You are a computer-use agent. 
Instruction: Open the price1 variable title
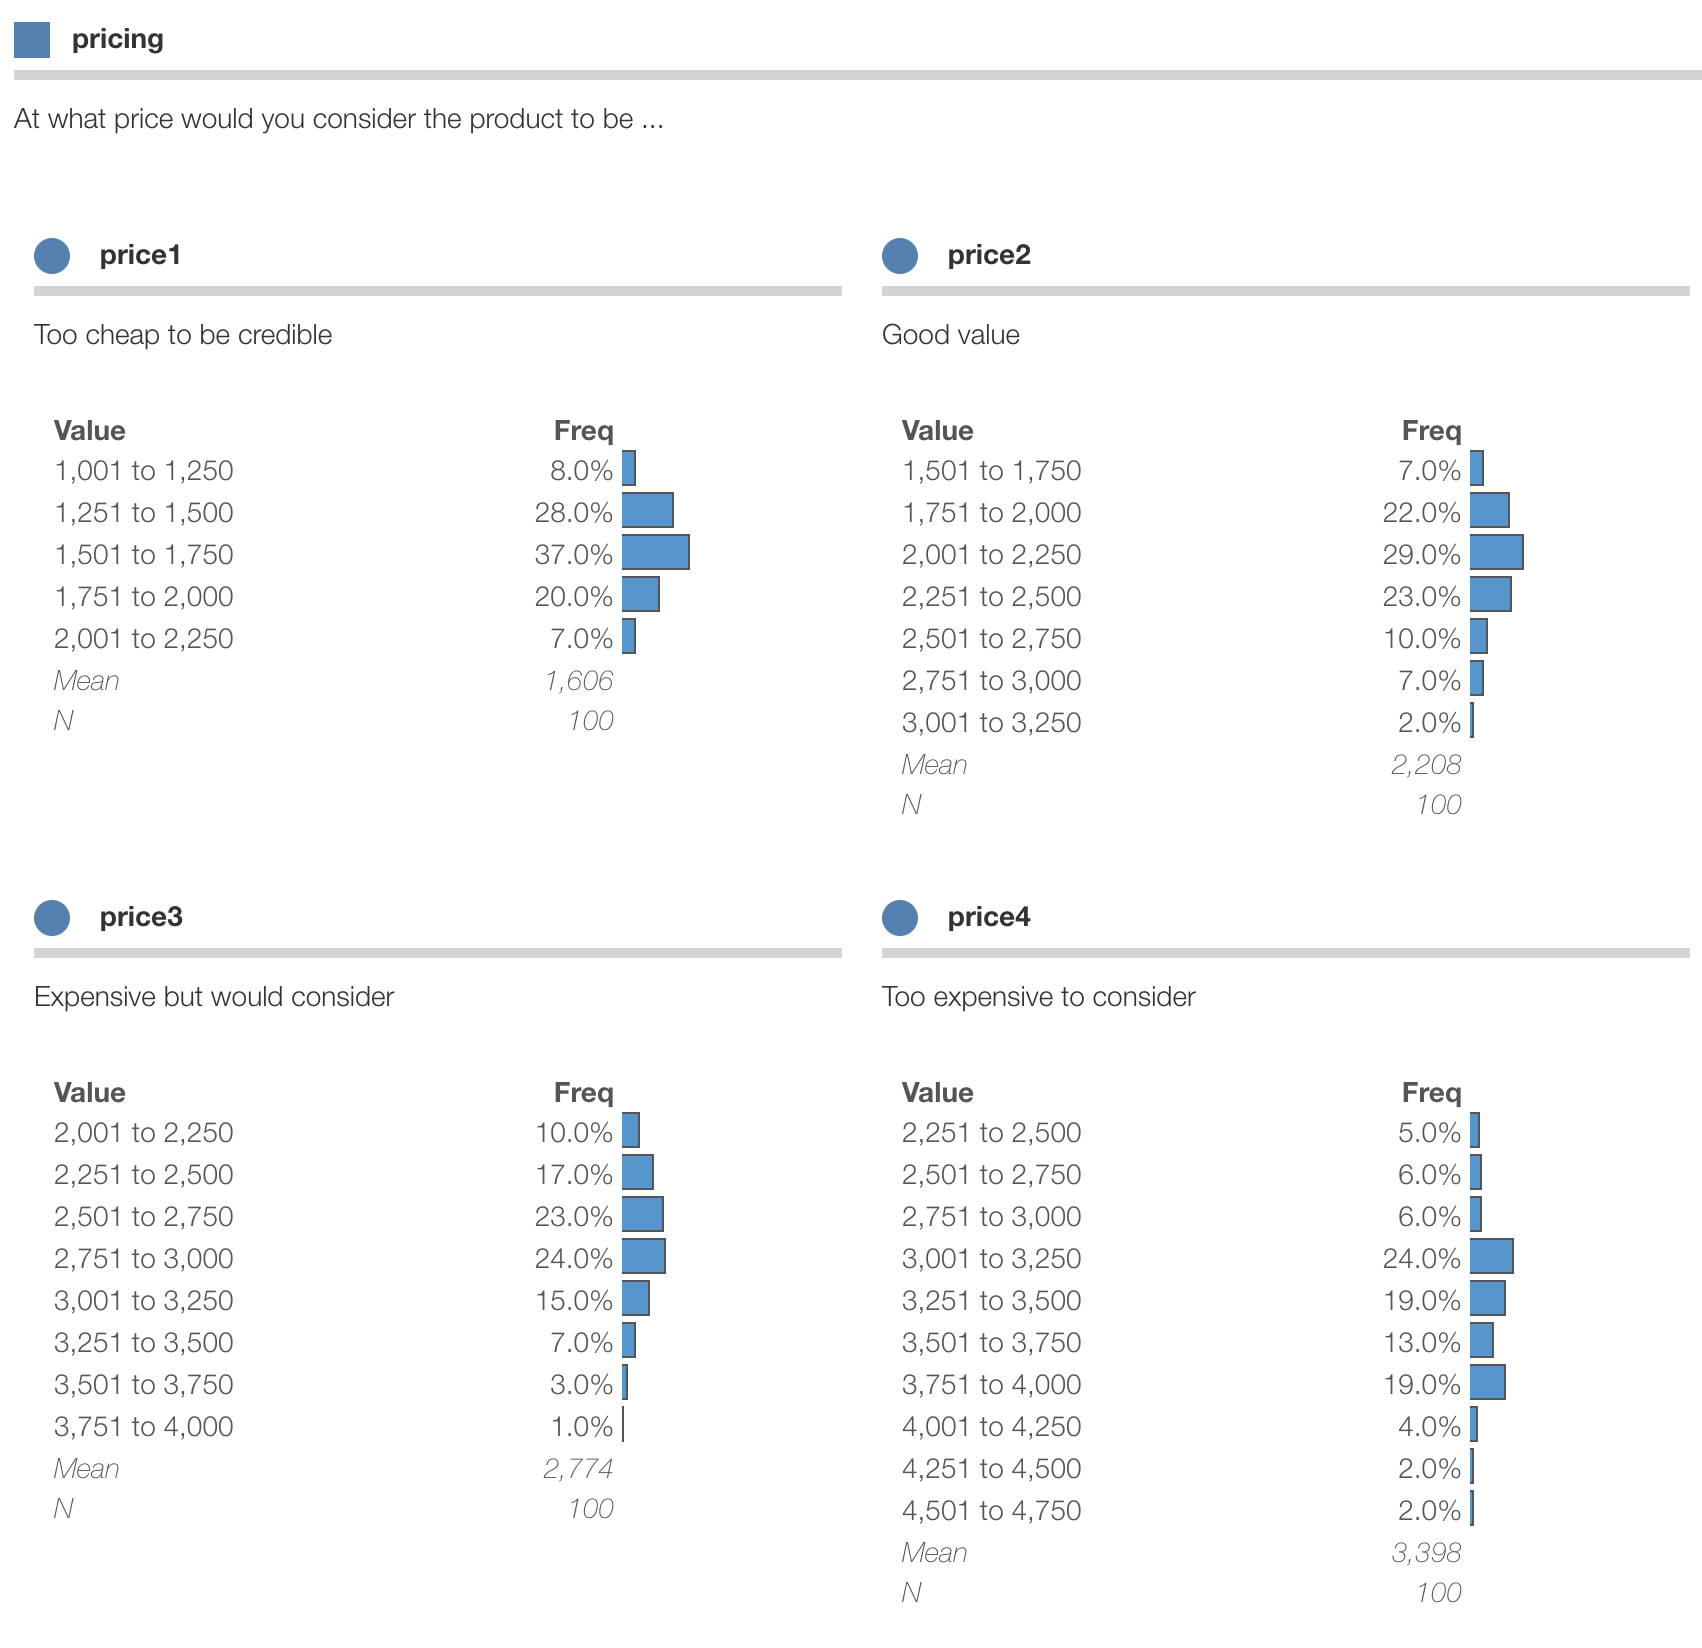click(140, 255)
